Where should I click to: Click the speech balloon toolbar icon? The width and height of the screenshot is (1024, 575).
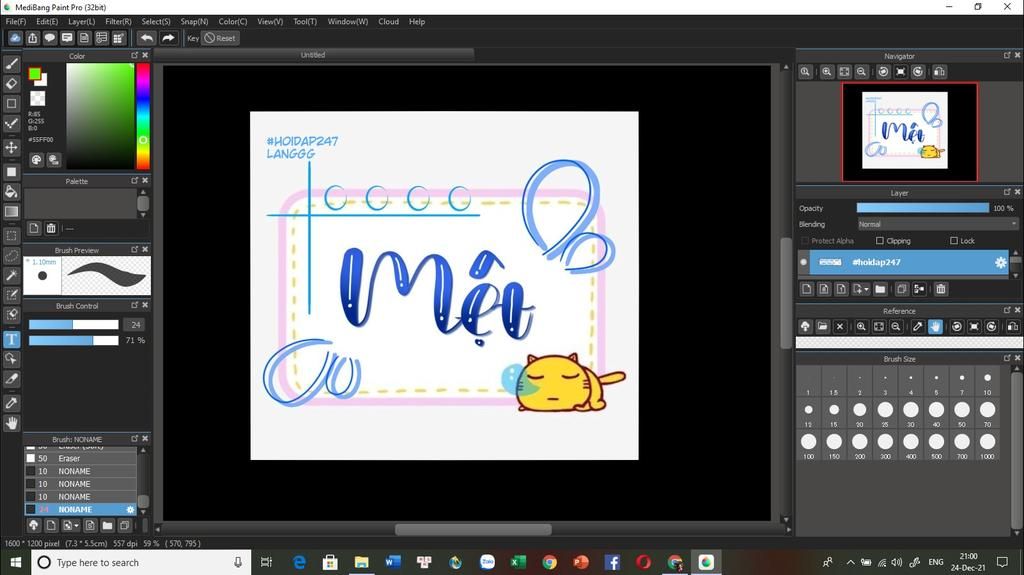50,38
